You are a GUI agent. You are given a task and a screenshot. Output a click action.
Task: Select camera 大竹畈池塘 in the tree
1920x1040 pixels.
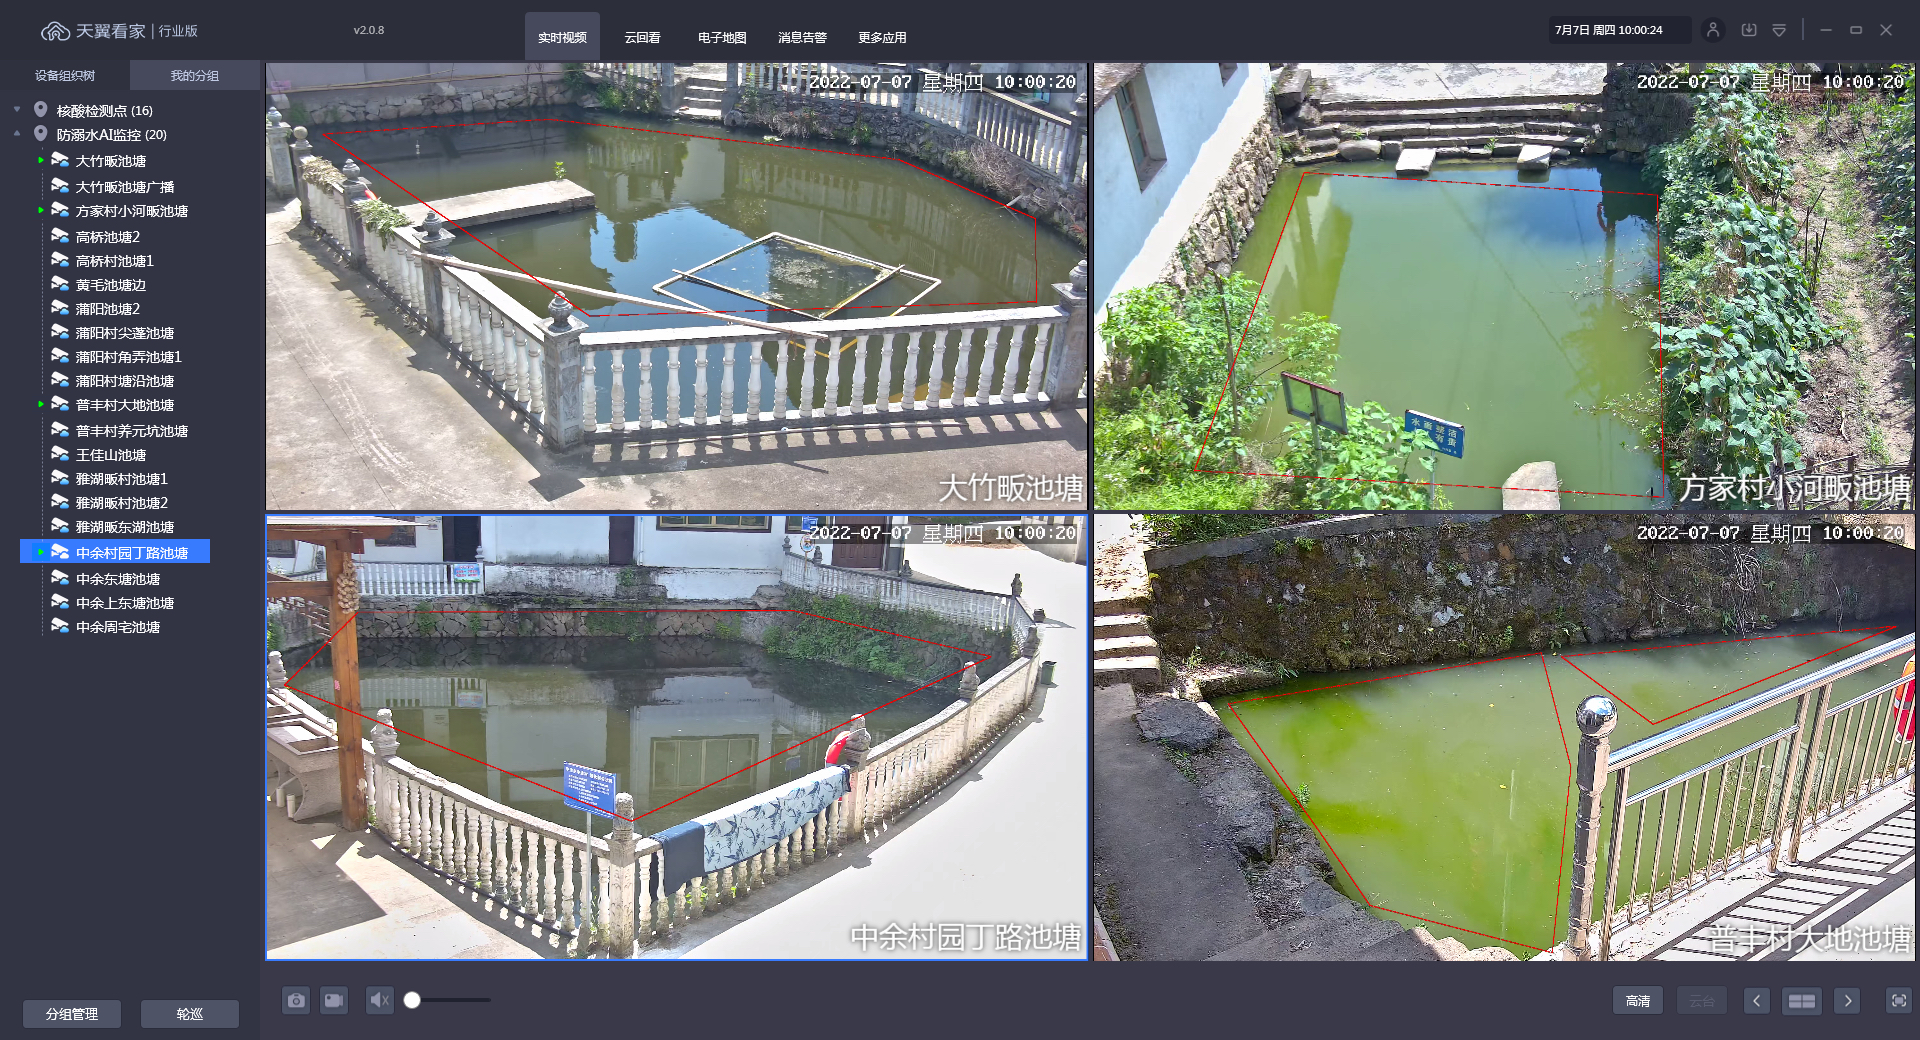coord(111,161)
